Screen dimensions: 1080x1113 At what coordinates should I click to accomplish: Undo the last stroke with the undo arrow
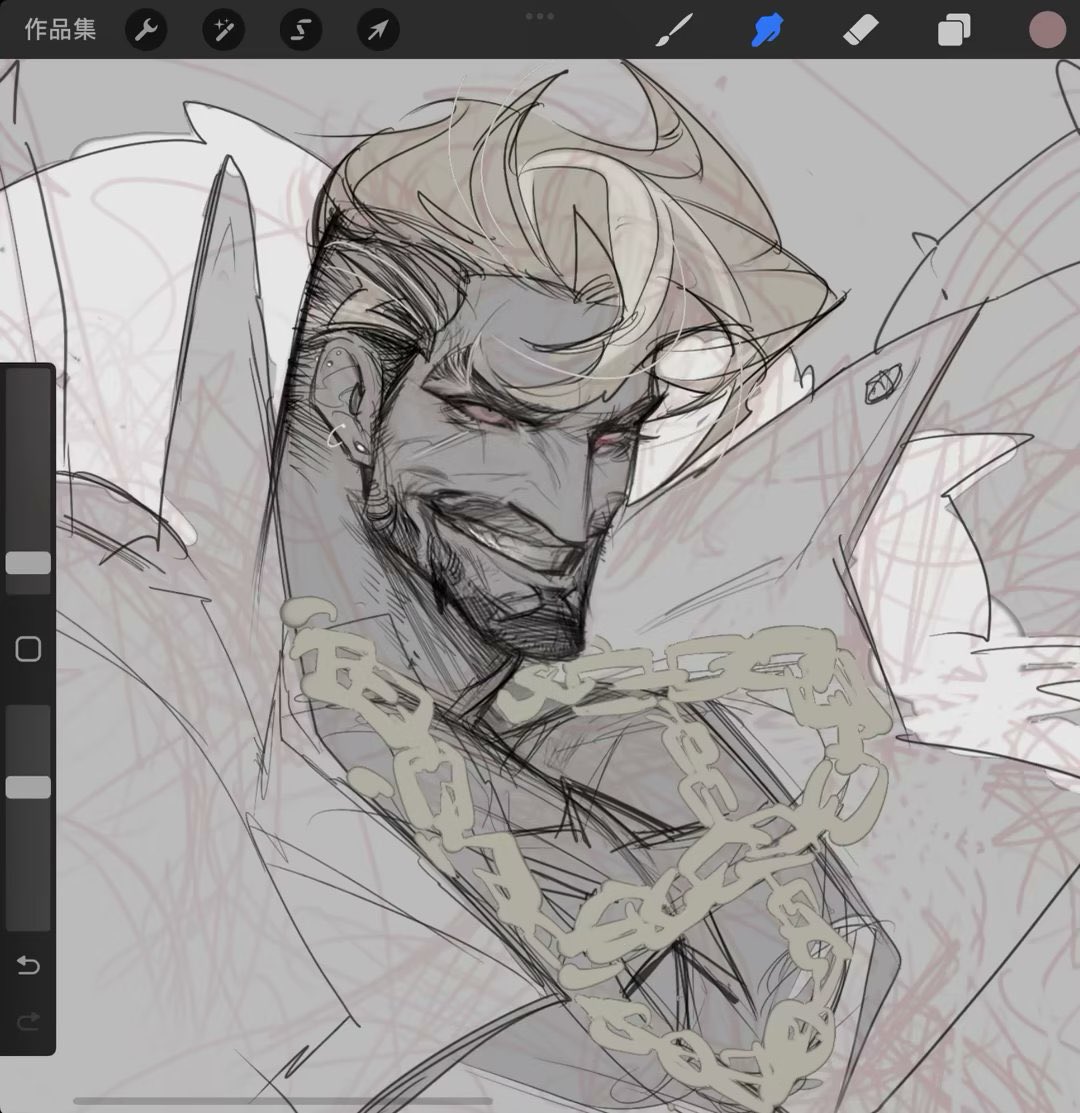[x=28, y=965]
